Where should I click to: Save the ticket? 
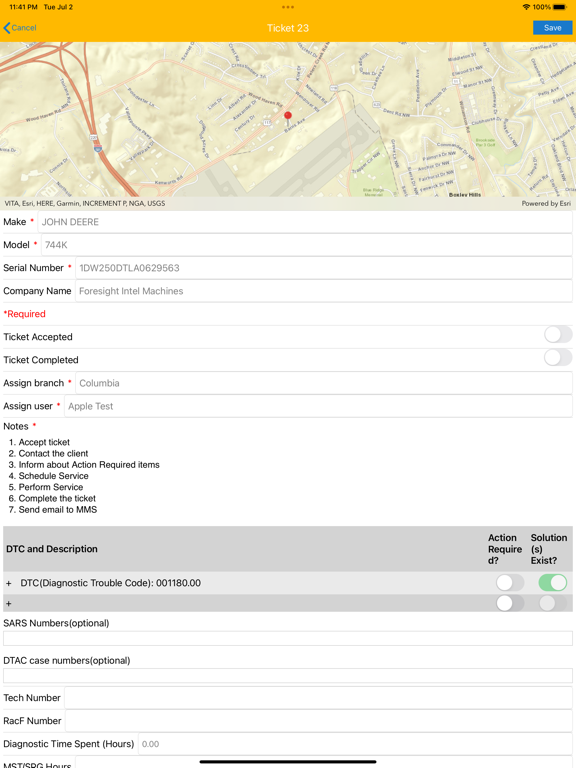[552, 28]
